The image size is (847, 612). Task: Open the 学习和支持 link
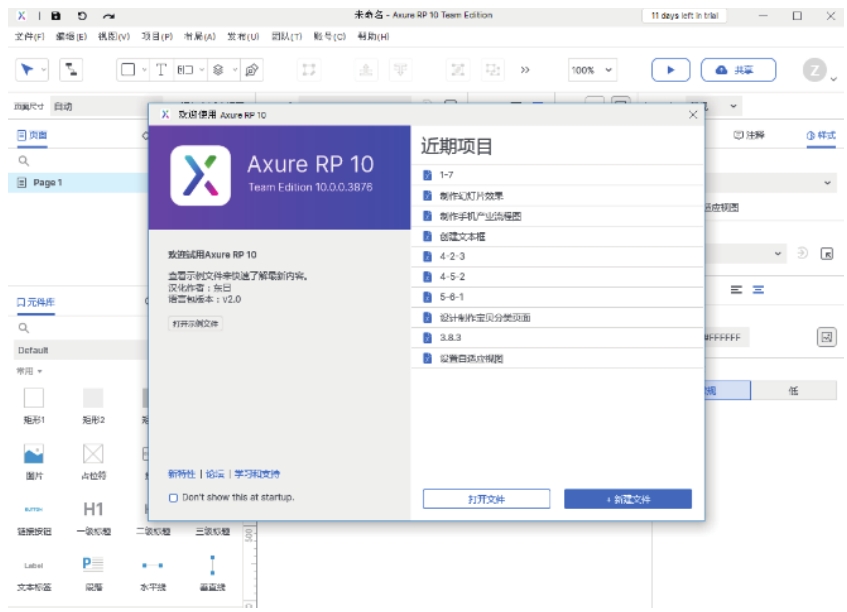coord(257,474)
